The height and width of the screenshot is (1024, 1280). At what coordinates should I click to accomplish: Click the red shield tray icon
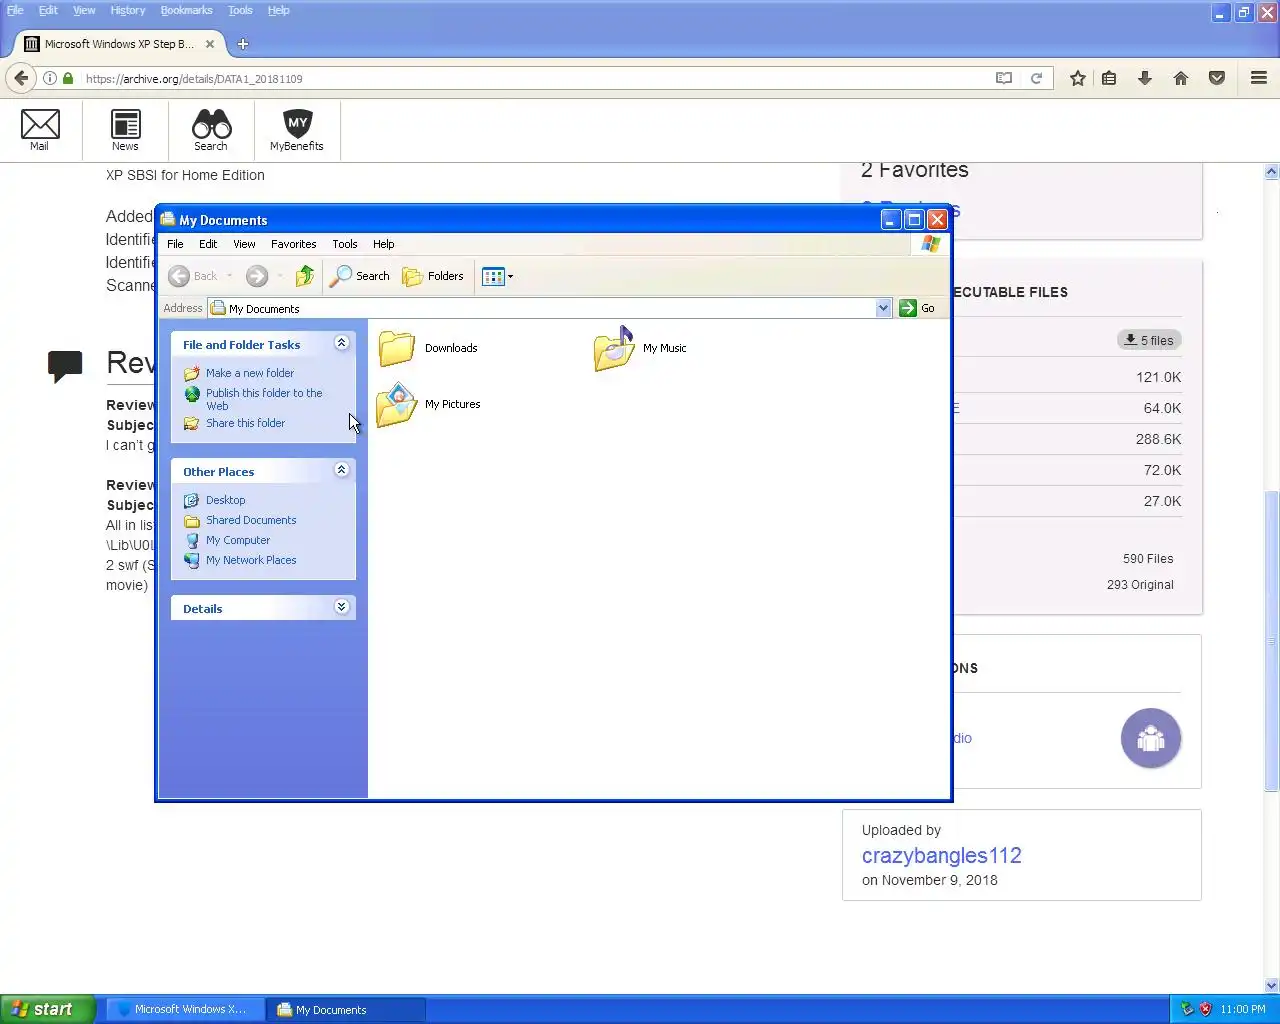coord(1205,1009)
